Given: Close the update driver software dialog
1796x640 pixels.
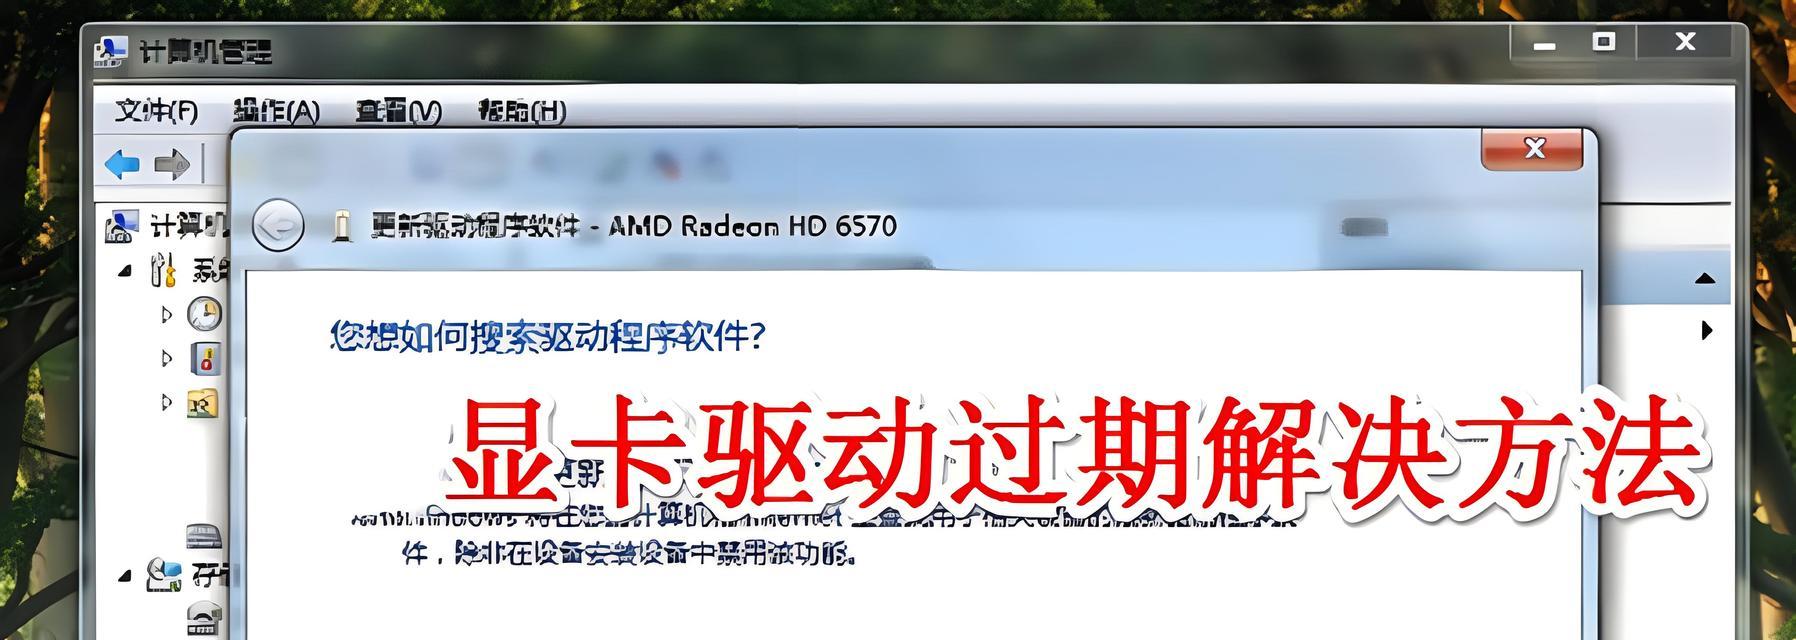Looking at the screenshot, I should pyautogui.click(x=1532, y=149).
